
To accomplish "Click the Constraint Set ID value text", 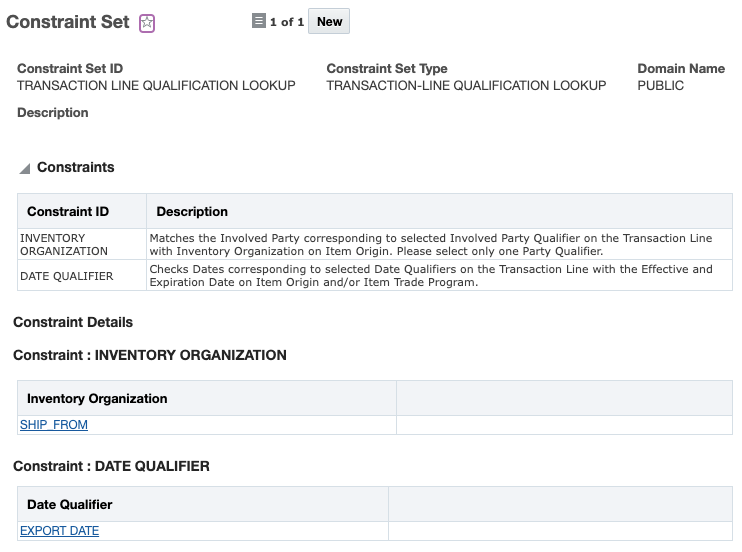I will coord(156,86).
